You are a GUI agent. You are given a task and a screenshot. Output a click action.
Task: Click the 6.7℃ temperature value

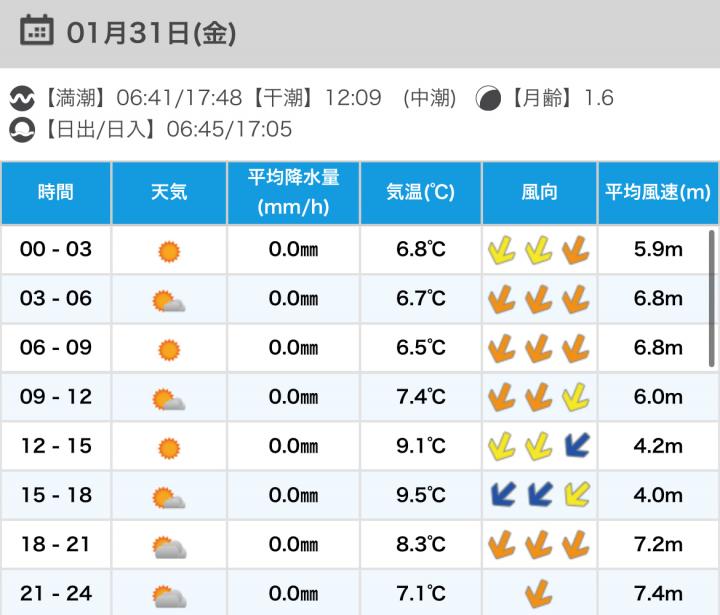click(x=421, y=299)
